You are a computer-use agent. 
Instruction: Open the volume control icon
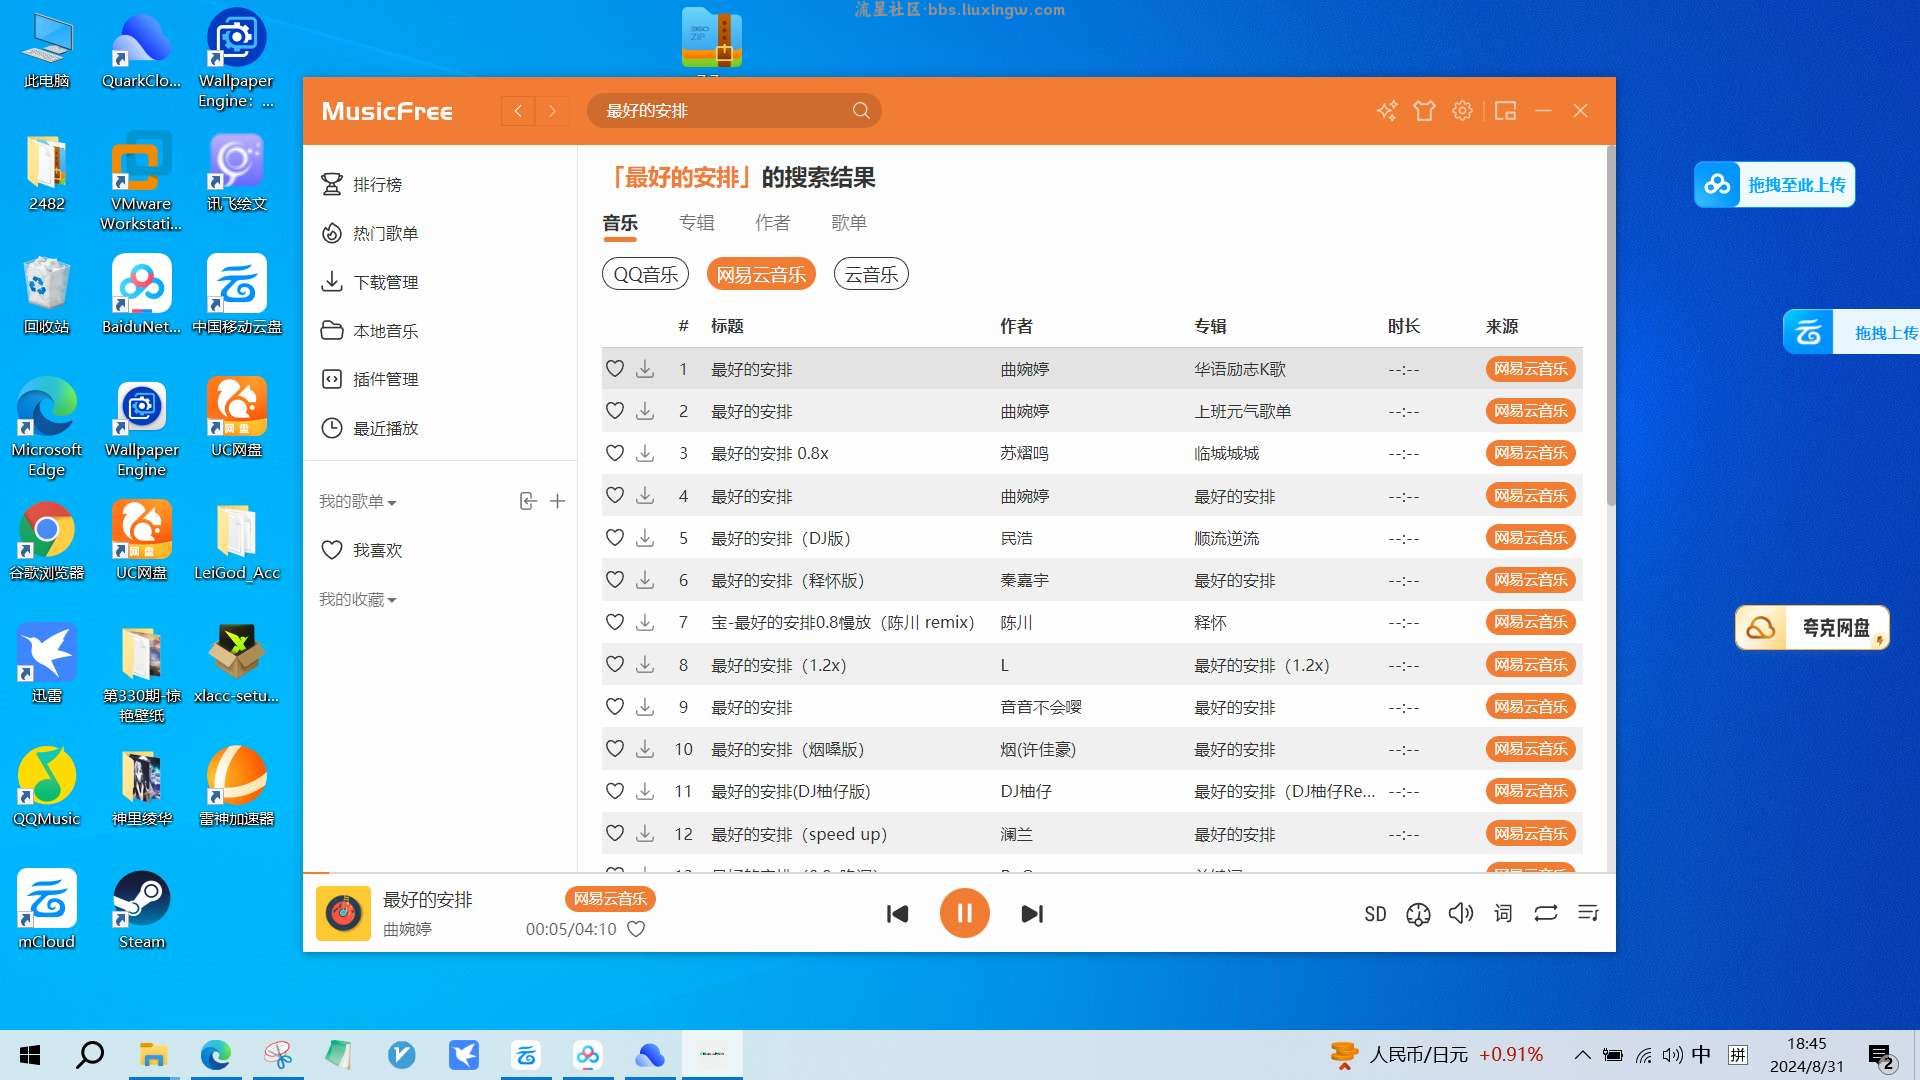(x=1460, y=913)
